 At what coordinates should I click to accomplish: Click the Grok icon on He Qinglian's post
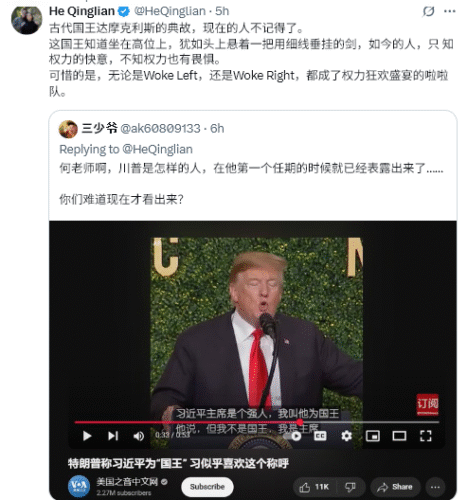tap(428, 11)
